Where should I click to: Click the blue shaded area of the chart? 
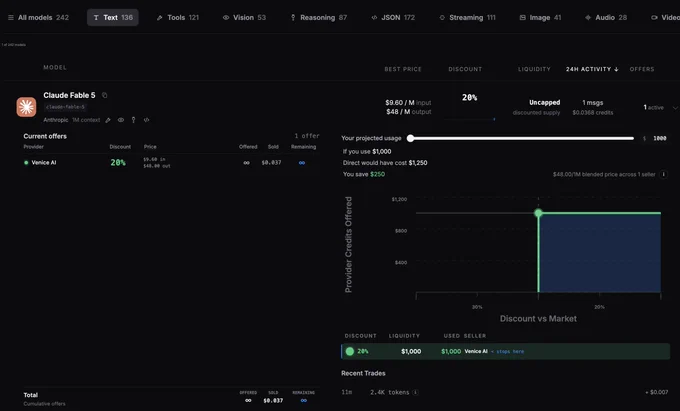pyautogui.click(x=600, y=253)
